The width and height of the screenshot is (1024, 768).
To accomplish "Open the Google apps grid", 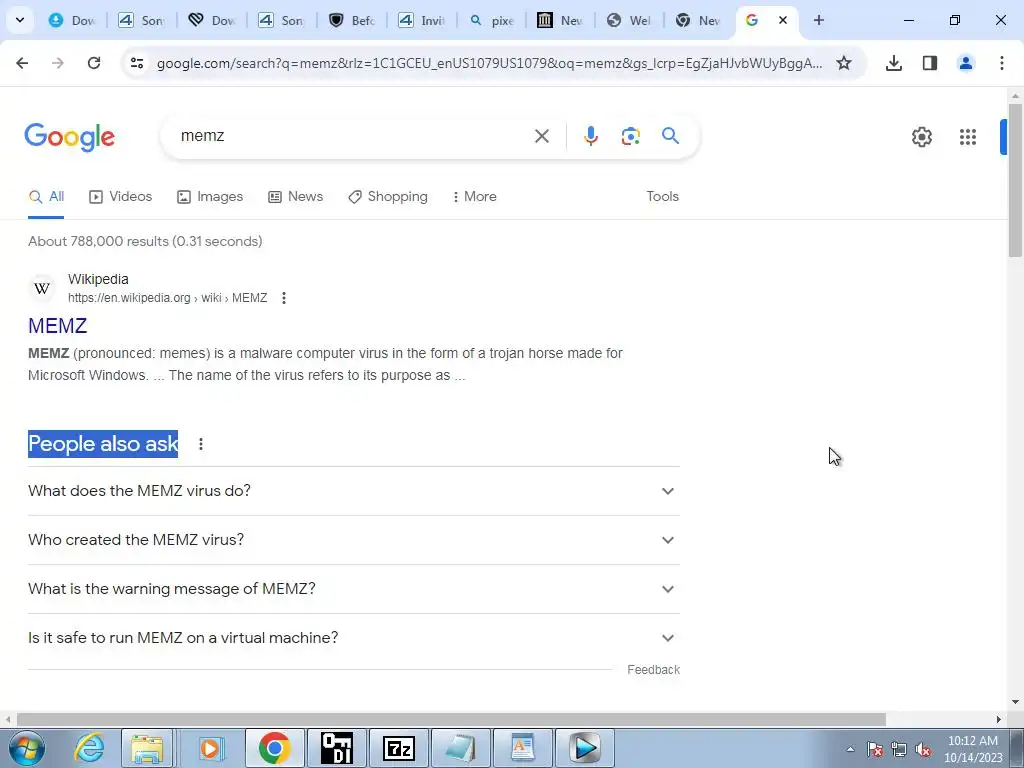I will [x=968, y=136].
